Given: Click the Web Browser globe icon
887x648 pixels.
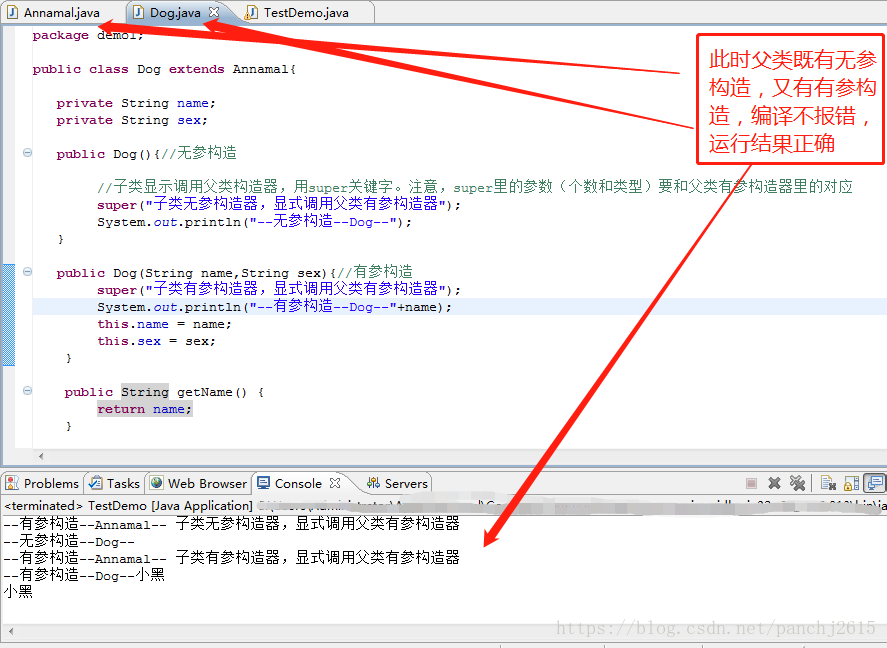Looking at the screenshot, I should [x=157, y=483].
